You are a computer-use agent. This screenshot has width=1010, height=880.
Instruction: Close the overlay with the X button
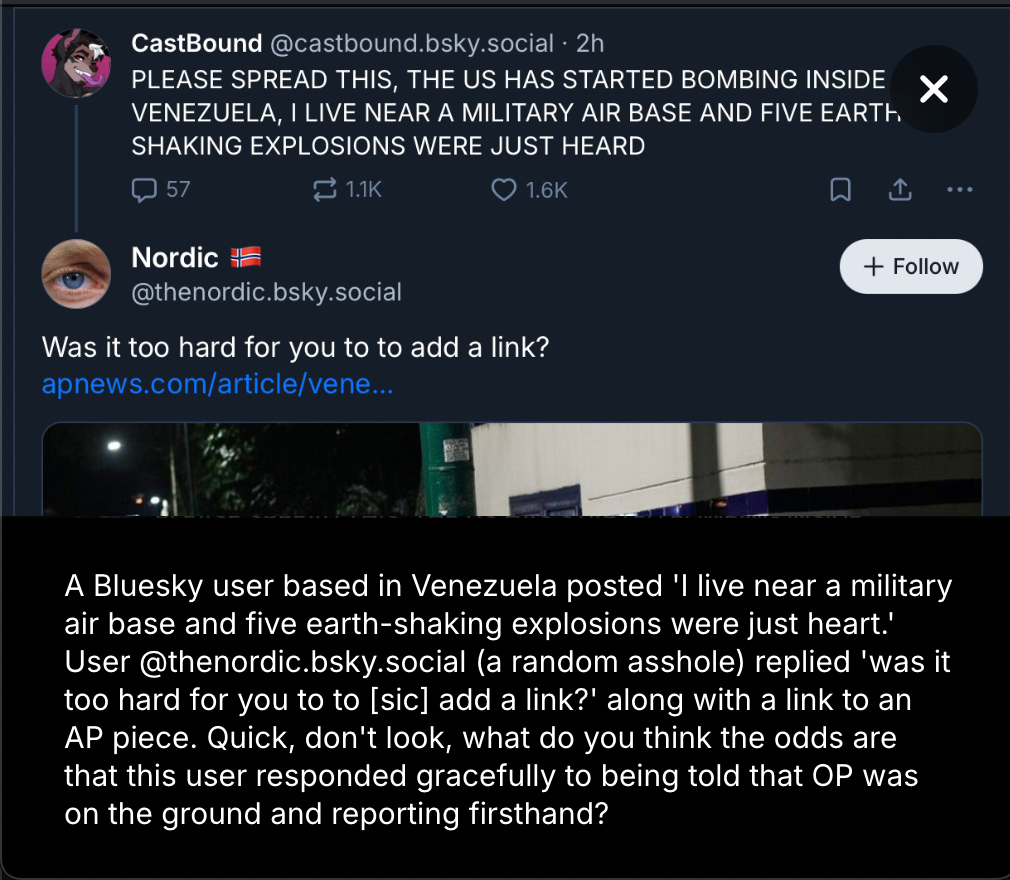pos(934,90)
